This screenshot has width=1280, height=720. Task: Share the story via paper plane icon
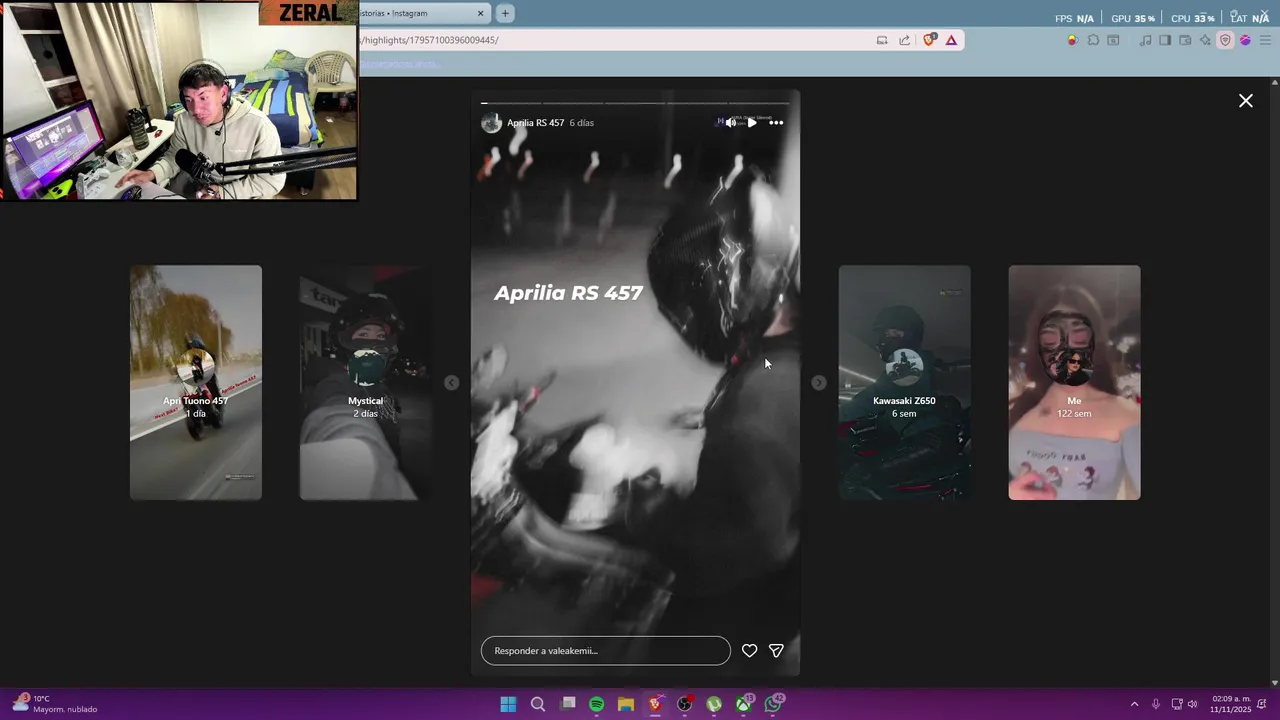[776, 651]
